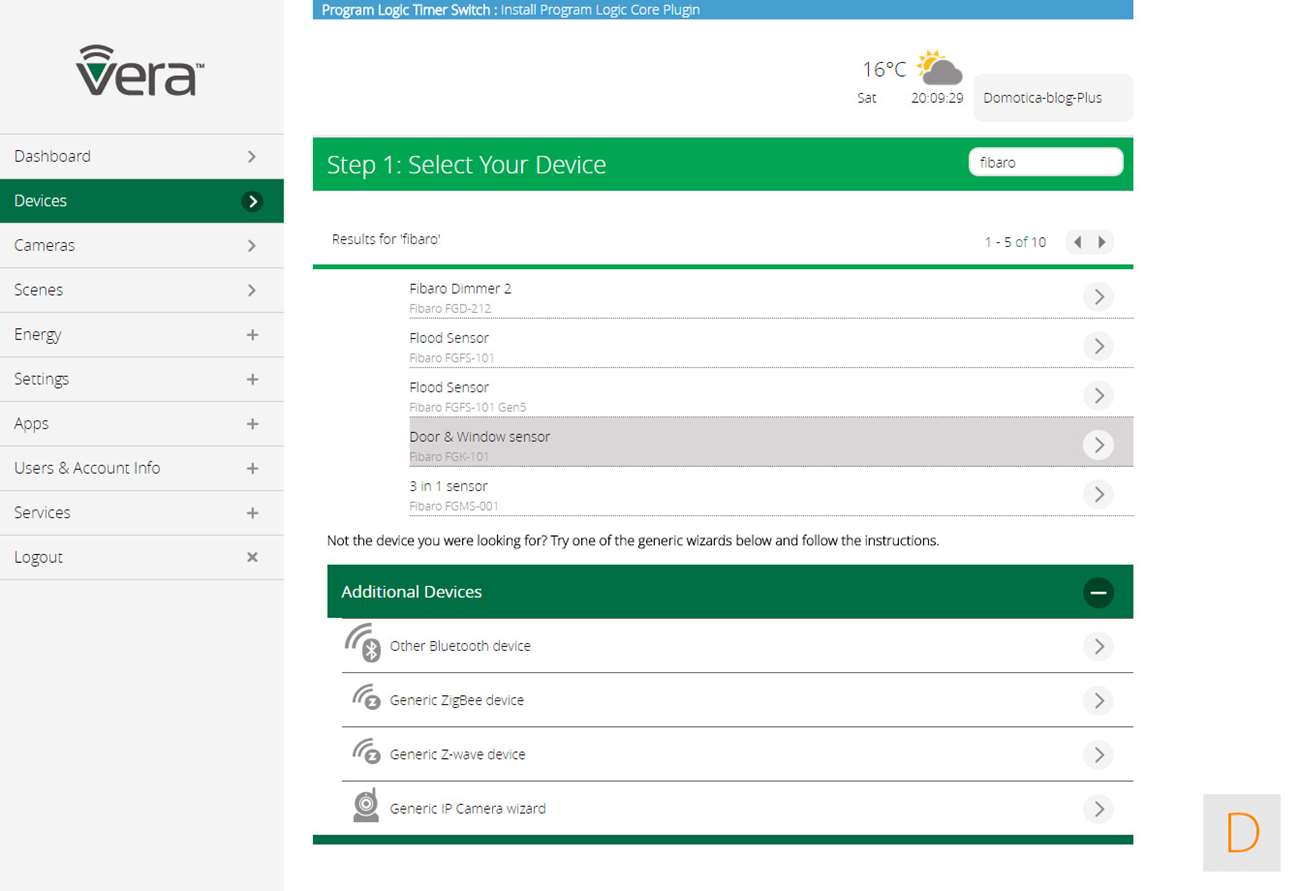The height and width of the screenshot is (891, 1300).
Task: Click the Generic Z-wave device icon
Action: tap(365, 753)
